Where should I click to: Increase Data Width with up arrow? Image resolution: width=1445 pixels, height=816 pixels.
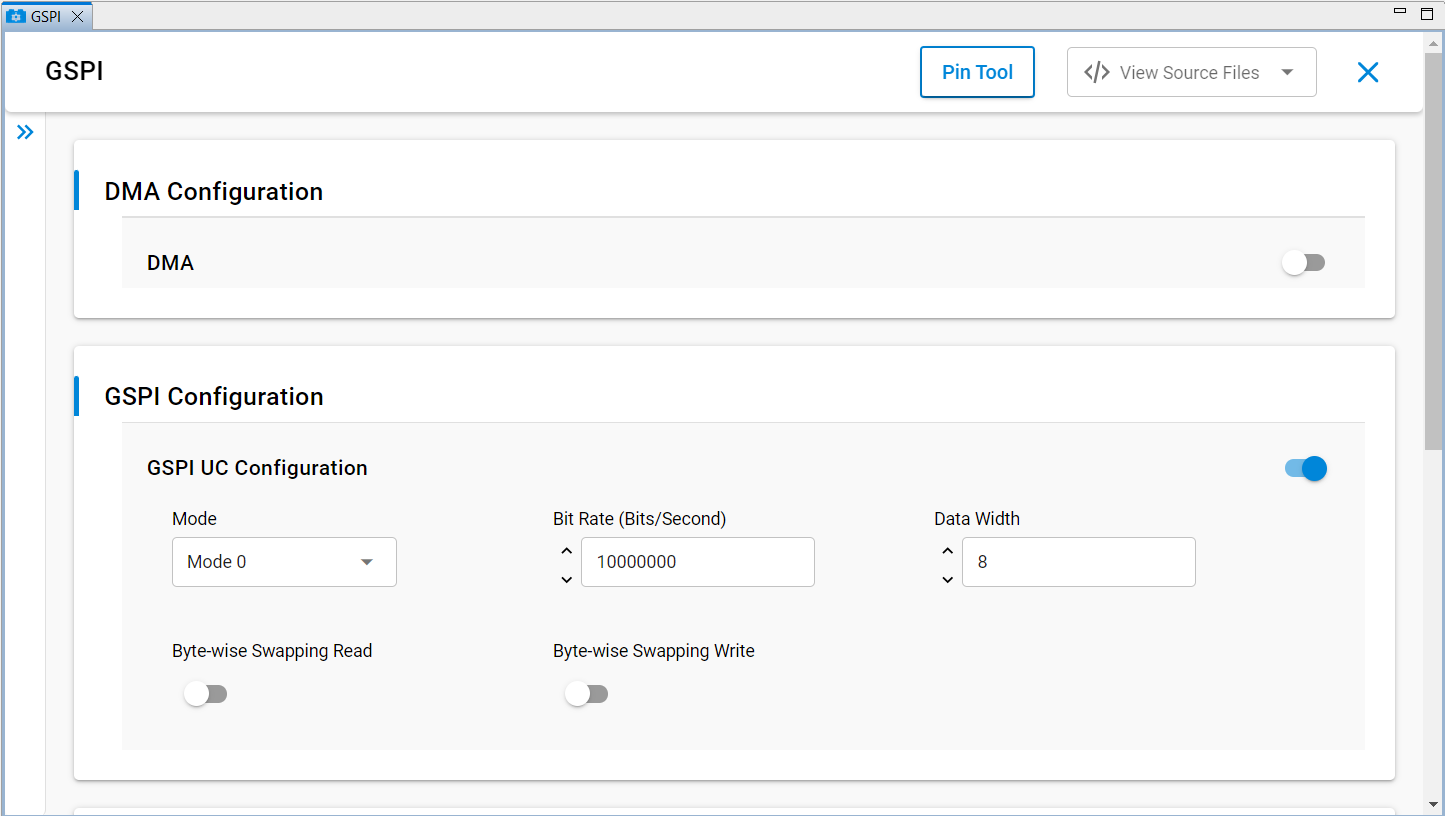pos(948,551)
